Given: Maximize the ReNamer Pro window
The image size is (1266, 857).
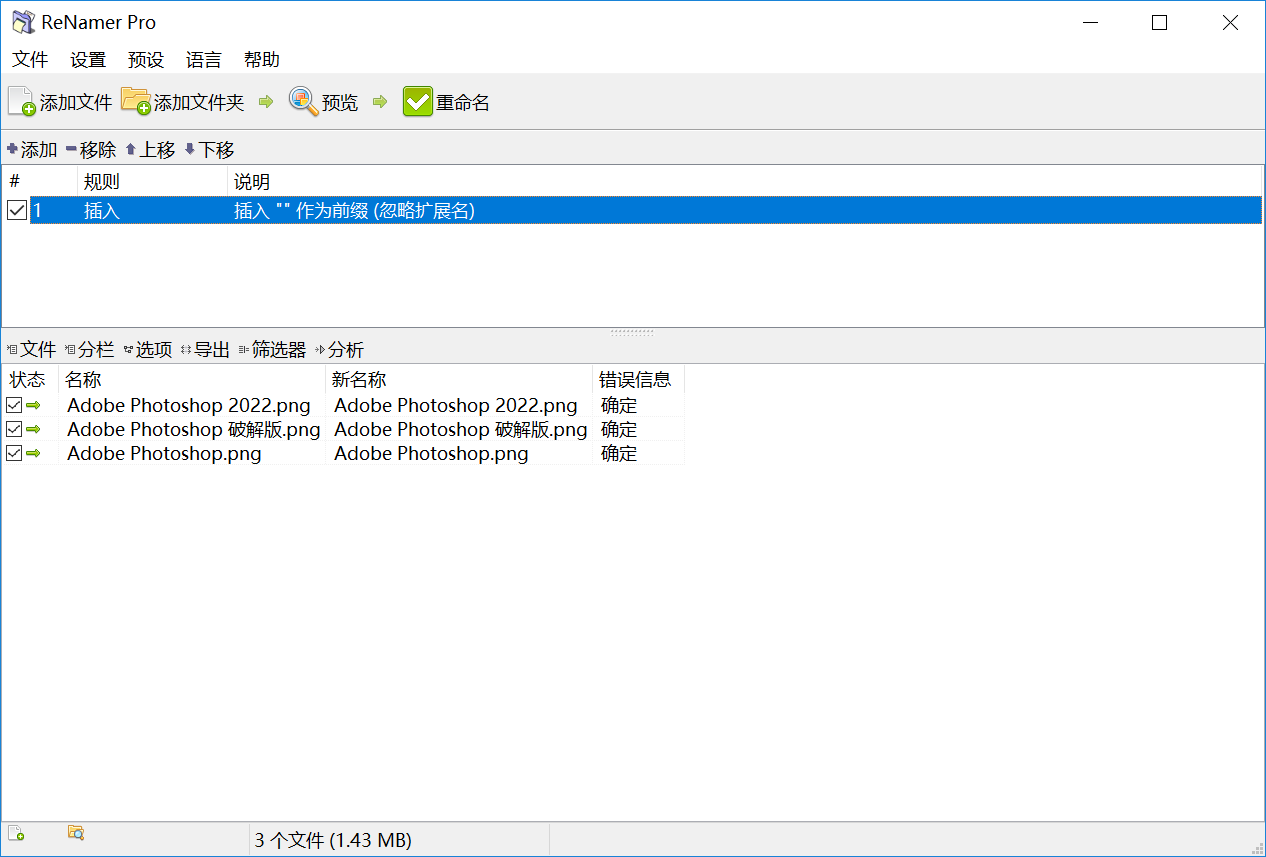Looking at the screenshot, I should click(x=1159, y=22).
